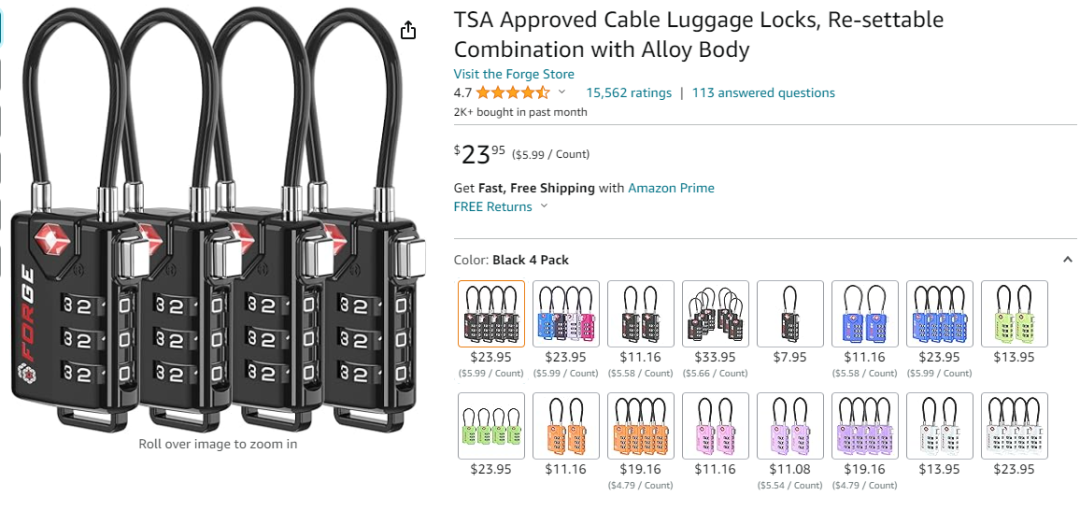1080x510 pixels.
Task: Click main product image of locks
Action: tap(218, 221)
